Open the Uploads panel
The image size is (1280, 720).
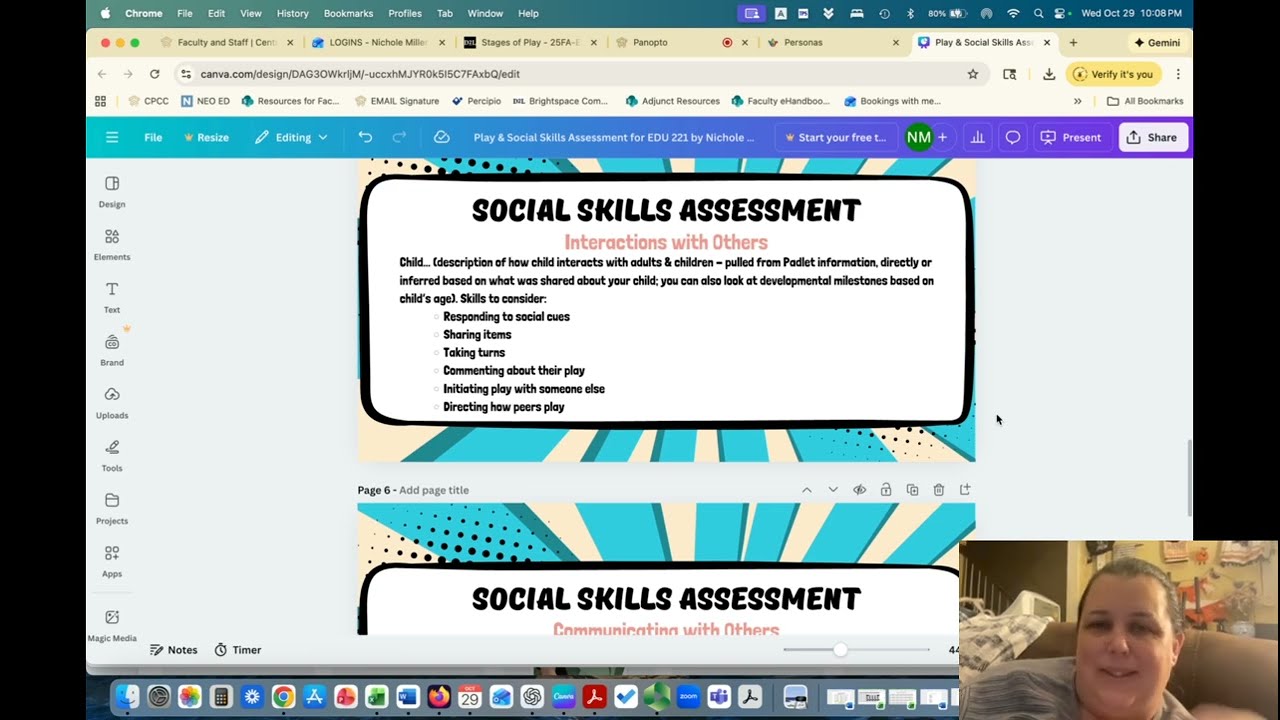coord(112,402)
